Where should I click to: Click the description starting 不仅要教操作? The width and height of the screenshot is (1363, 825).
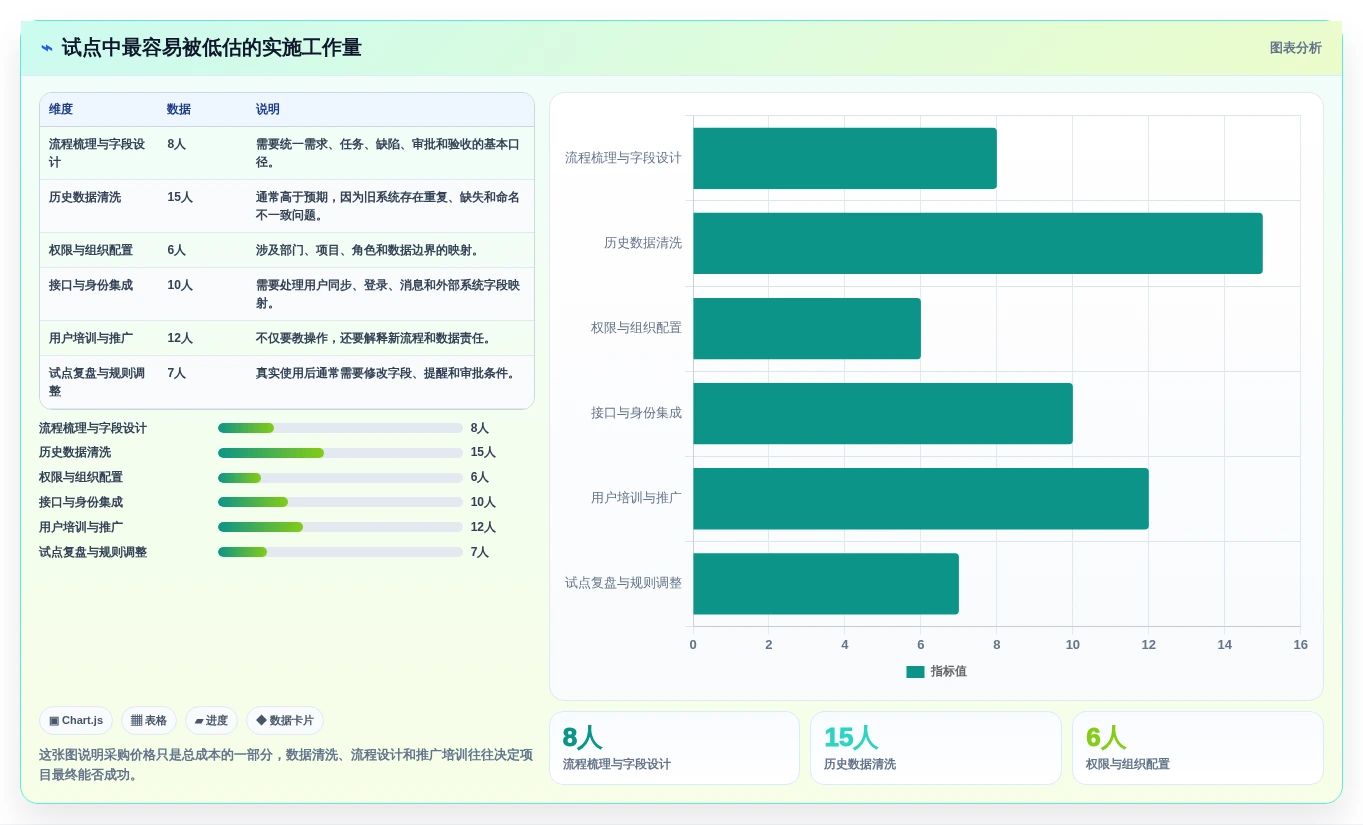pos(376,338)
